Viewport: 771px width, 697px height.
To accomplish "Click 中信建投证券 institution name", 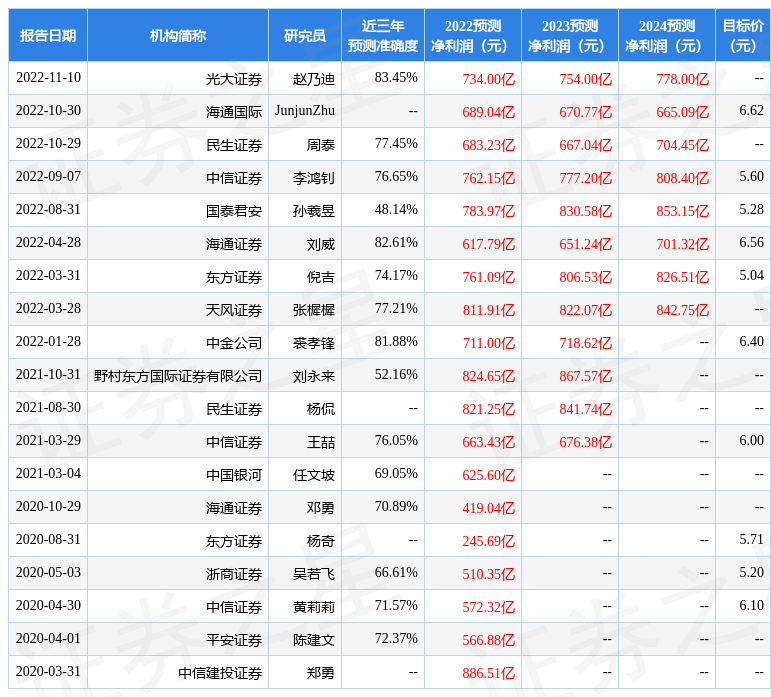I will coord(220,673).
